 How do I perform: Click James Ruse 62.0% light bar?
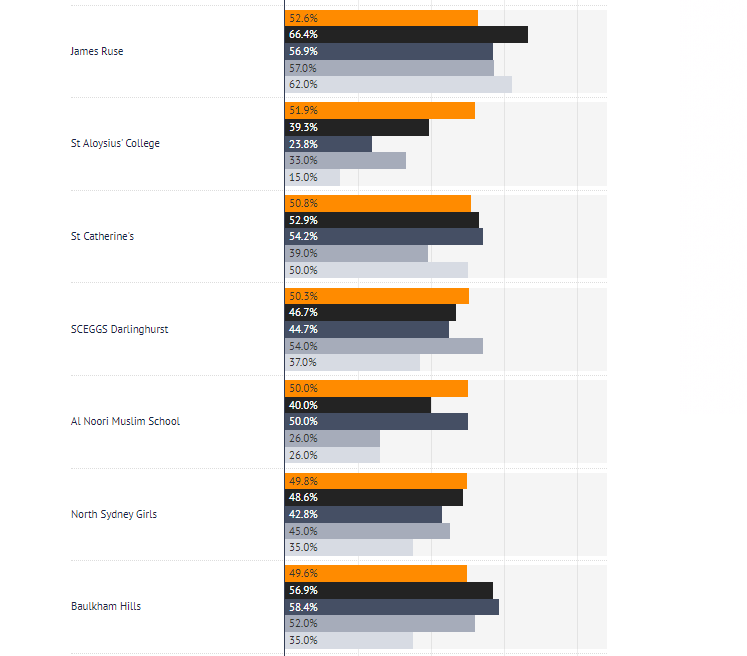point(398,84)
